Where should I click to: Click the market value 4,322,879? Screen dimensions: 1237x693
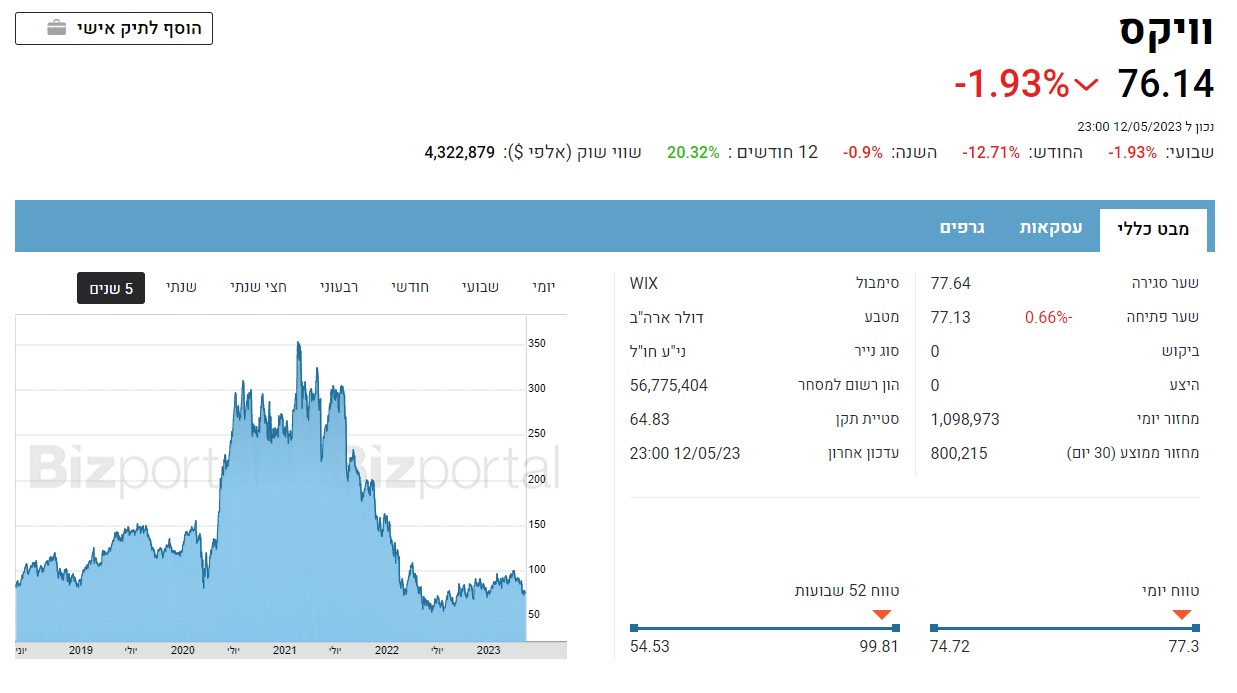460,152
